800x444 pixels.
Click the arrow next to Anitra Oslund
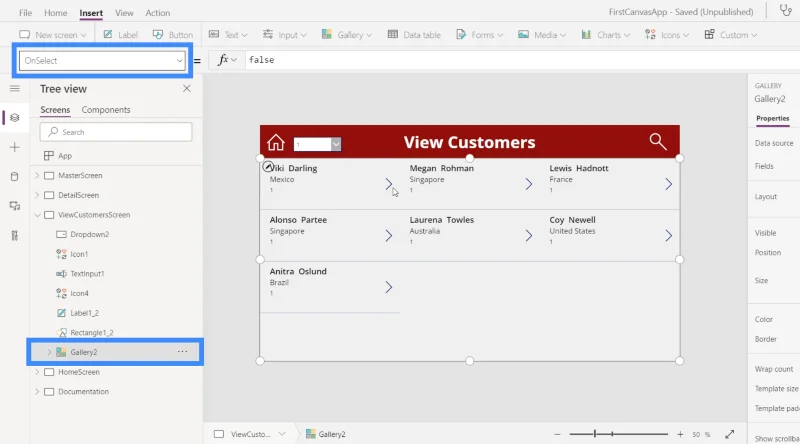[389, 287]
